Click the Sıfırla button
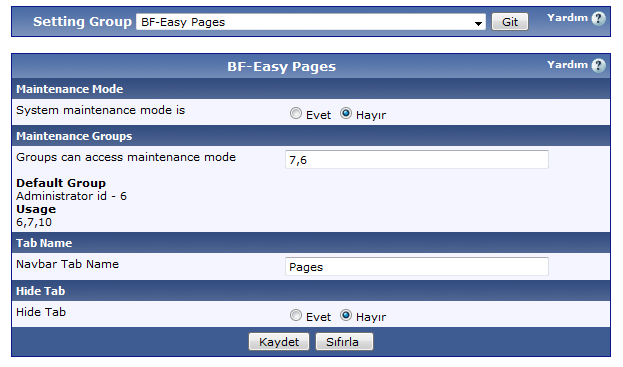The image size is (623, 367). 344,342
